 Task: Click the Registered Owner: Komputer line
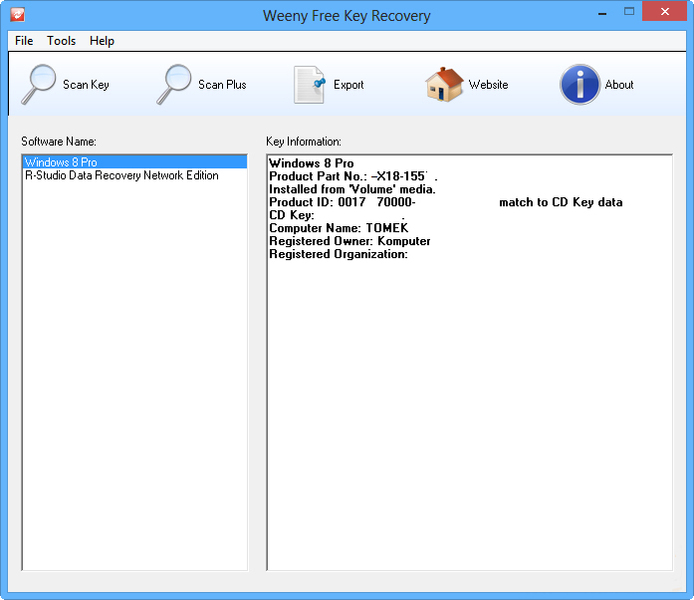coord(350,241)
